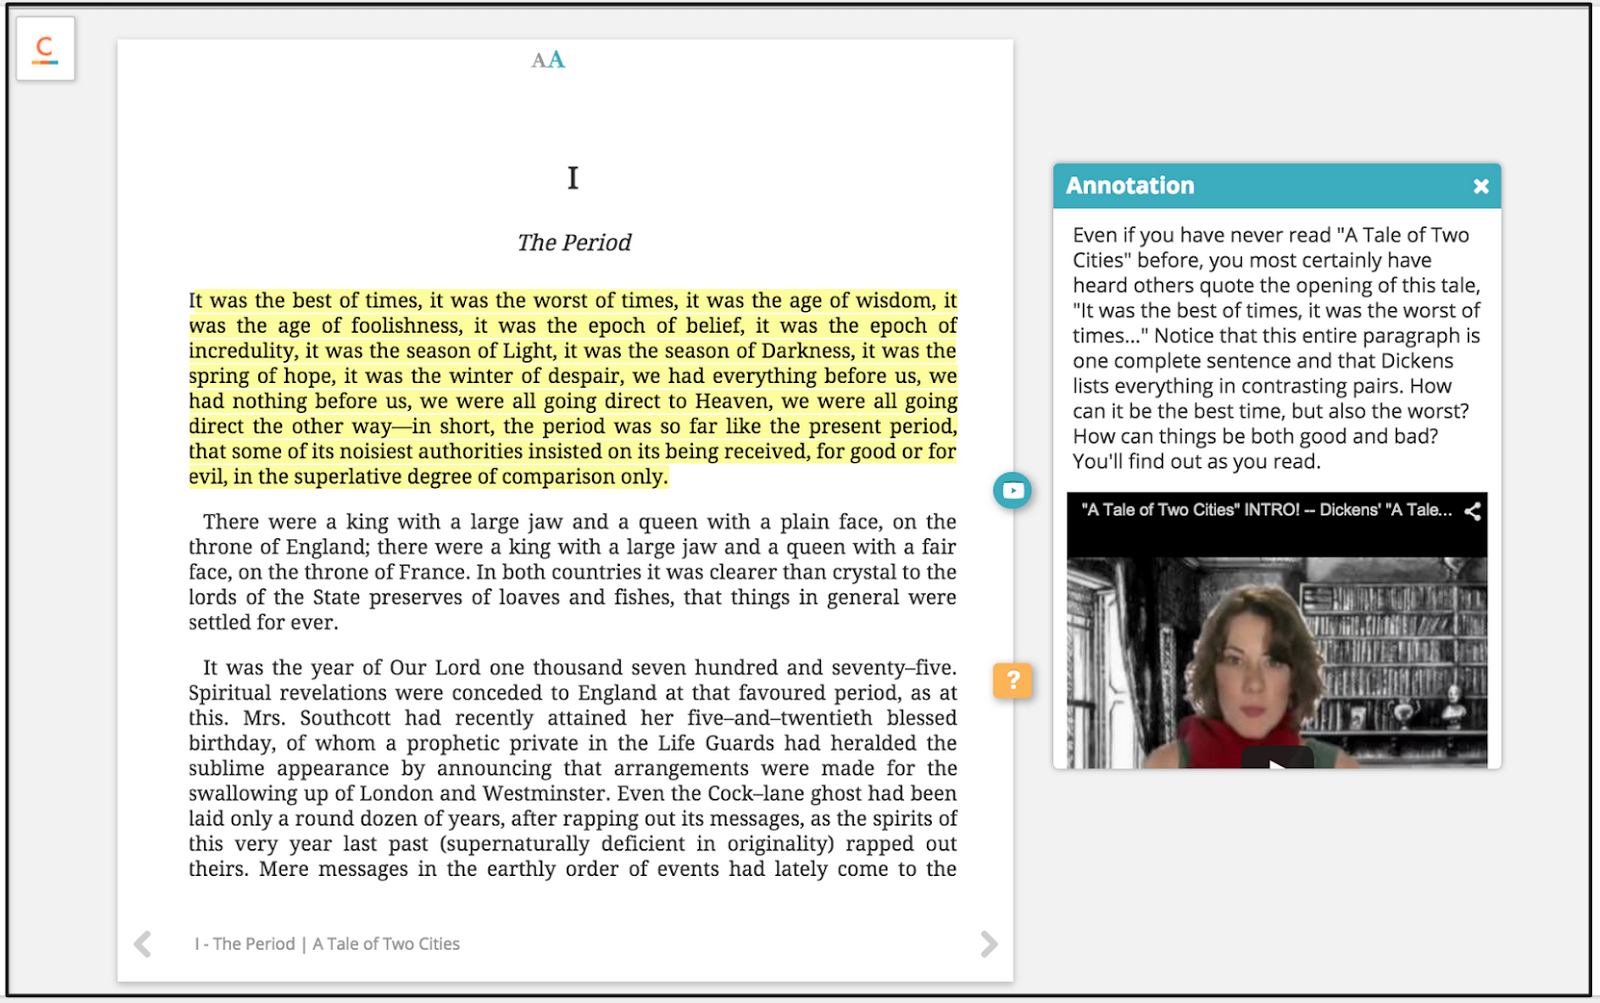
Task: Click the large A increase font size
Action: [x=556, y=60]
